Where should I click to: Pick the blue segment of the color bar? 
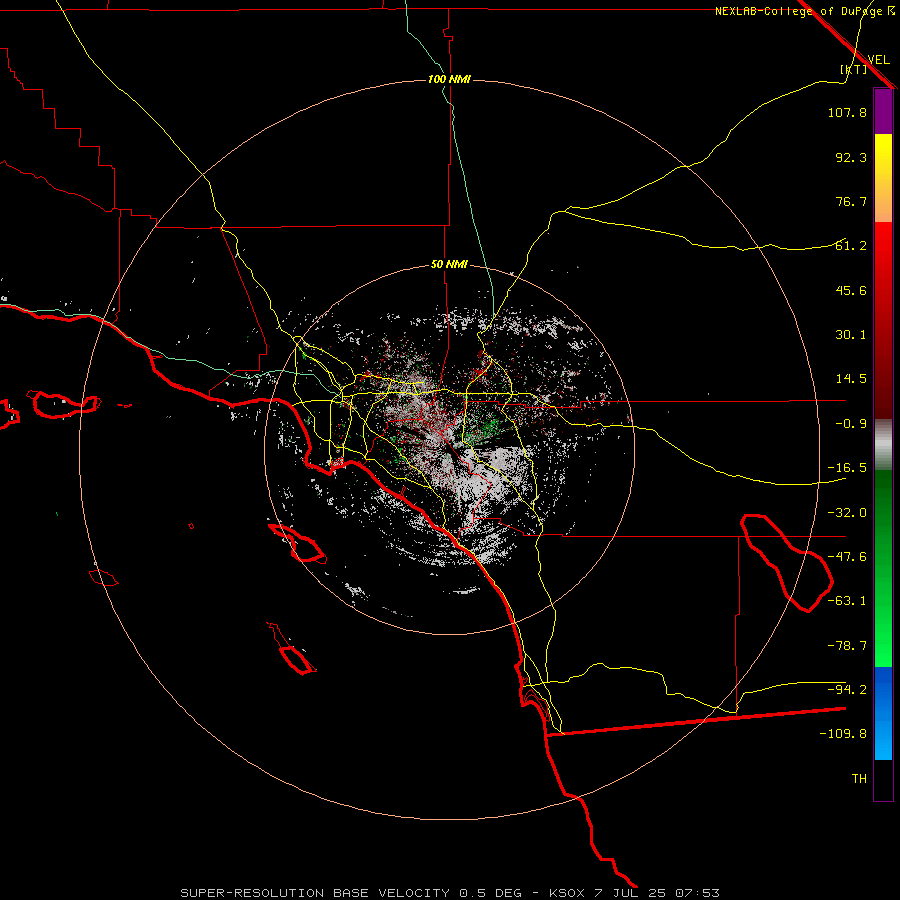click(x=883, y=713)
